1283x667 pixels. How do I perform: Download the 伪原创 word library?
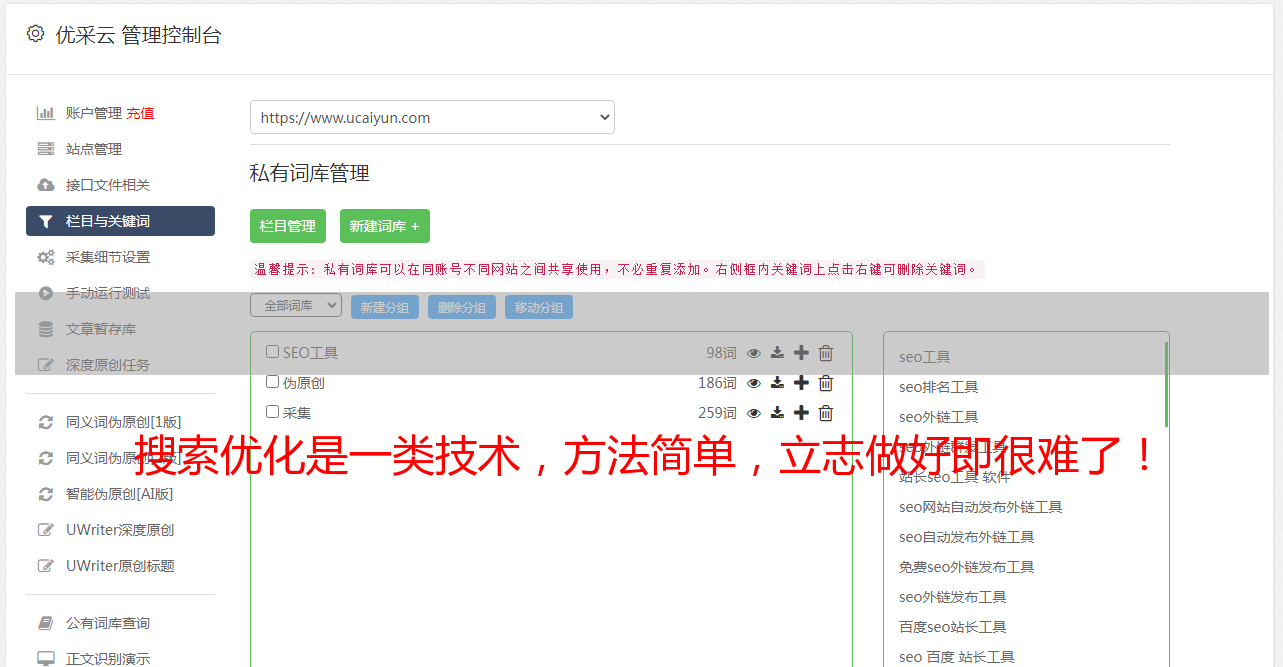777,383
